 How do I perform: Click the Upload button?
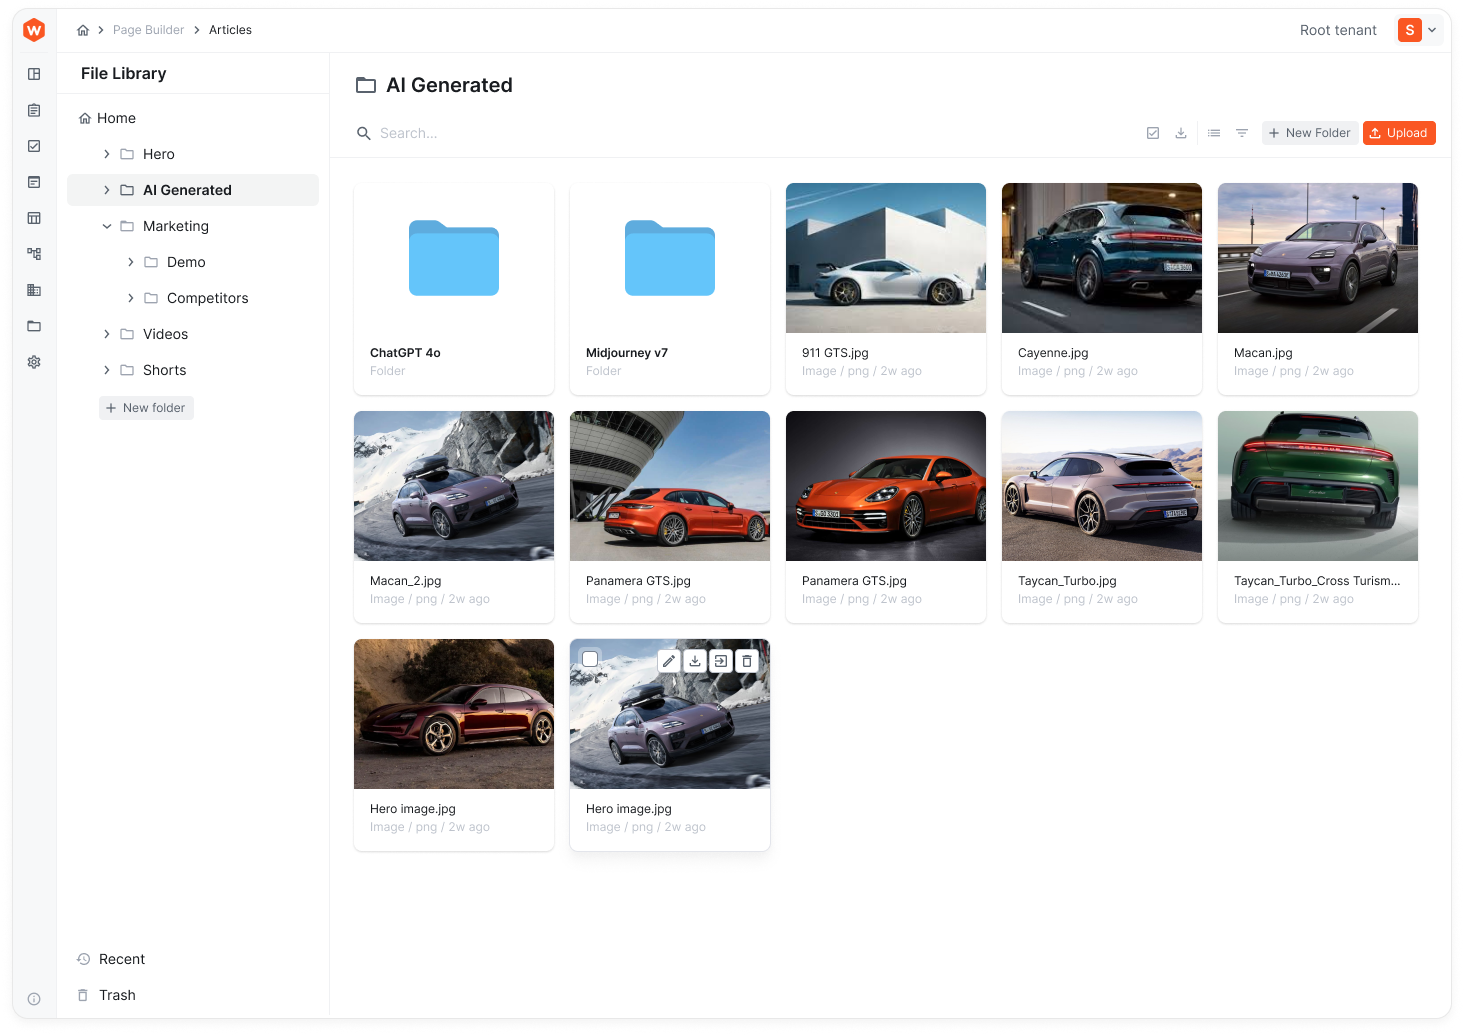(1399, 132)
